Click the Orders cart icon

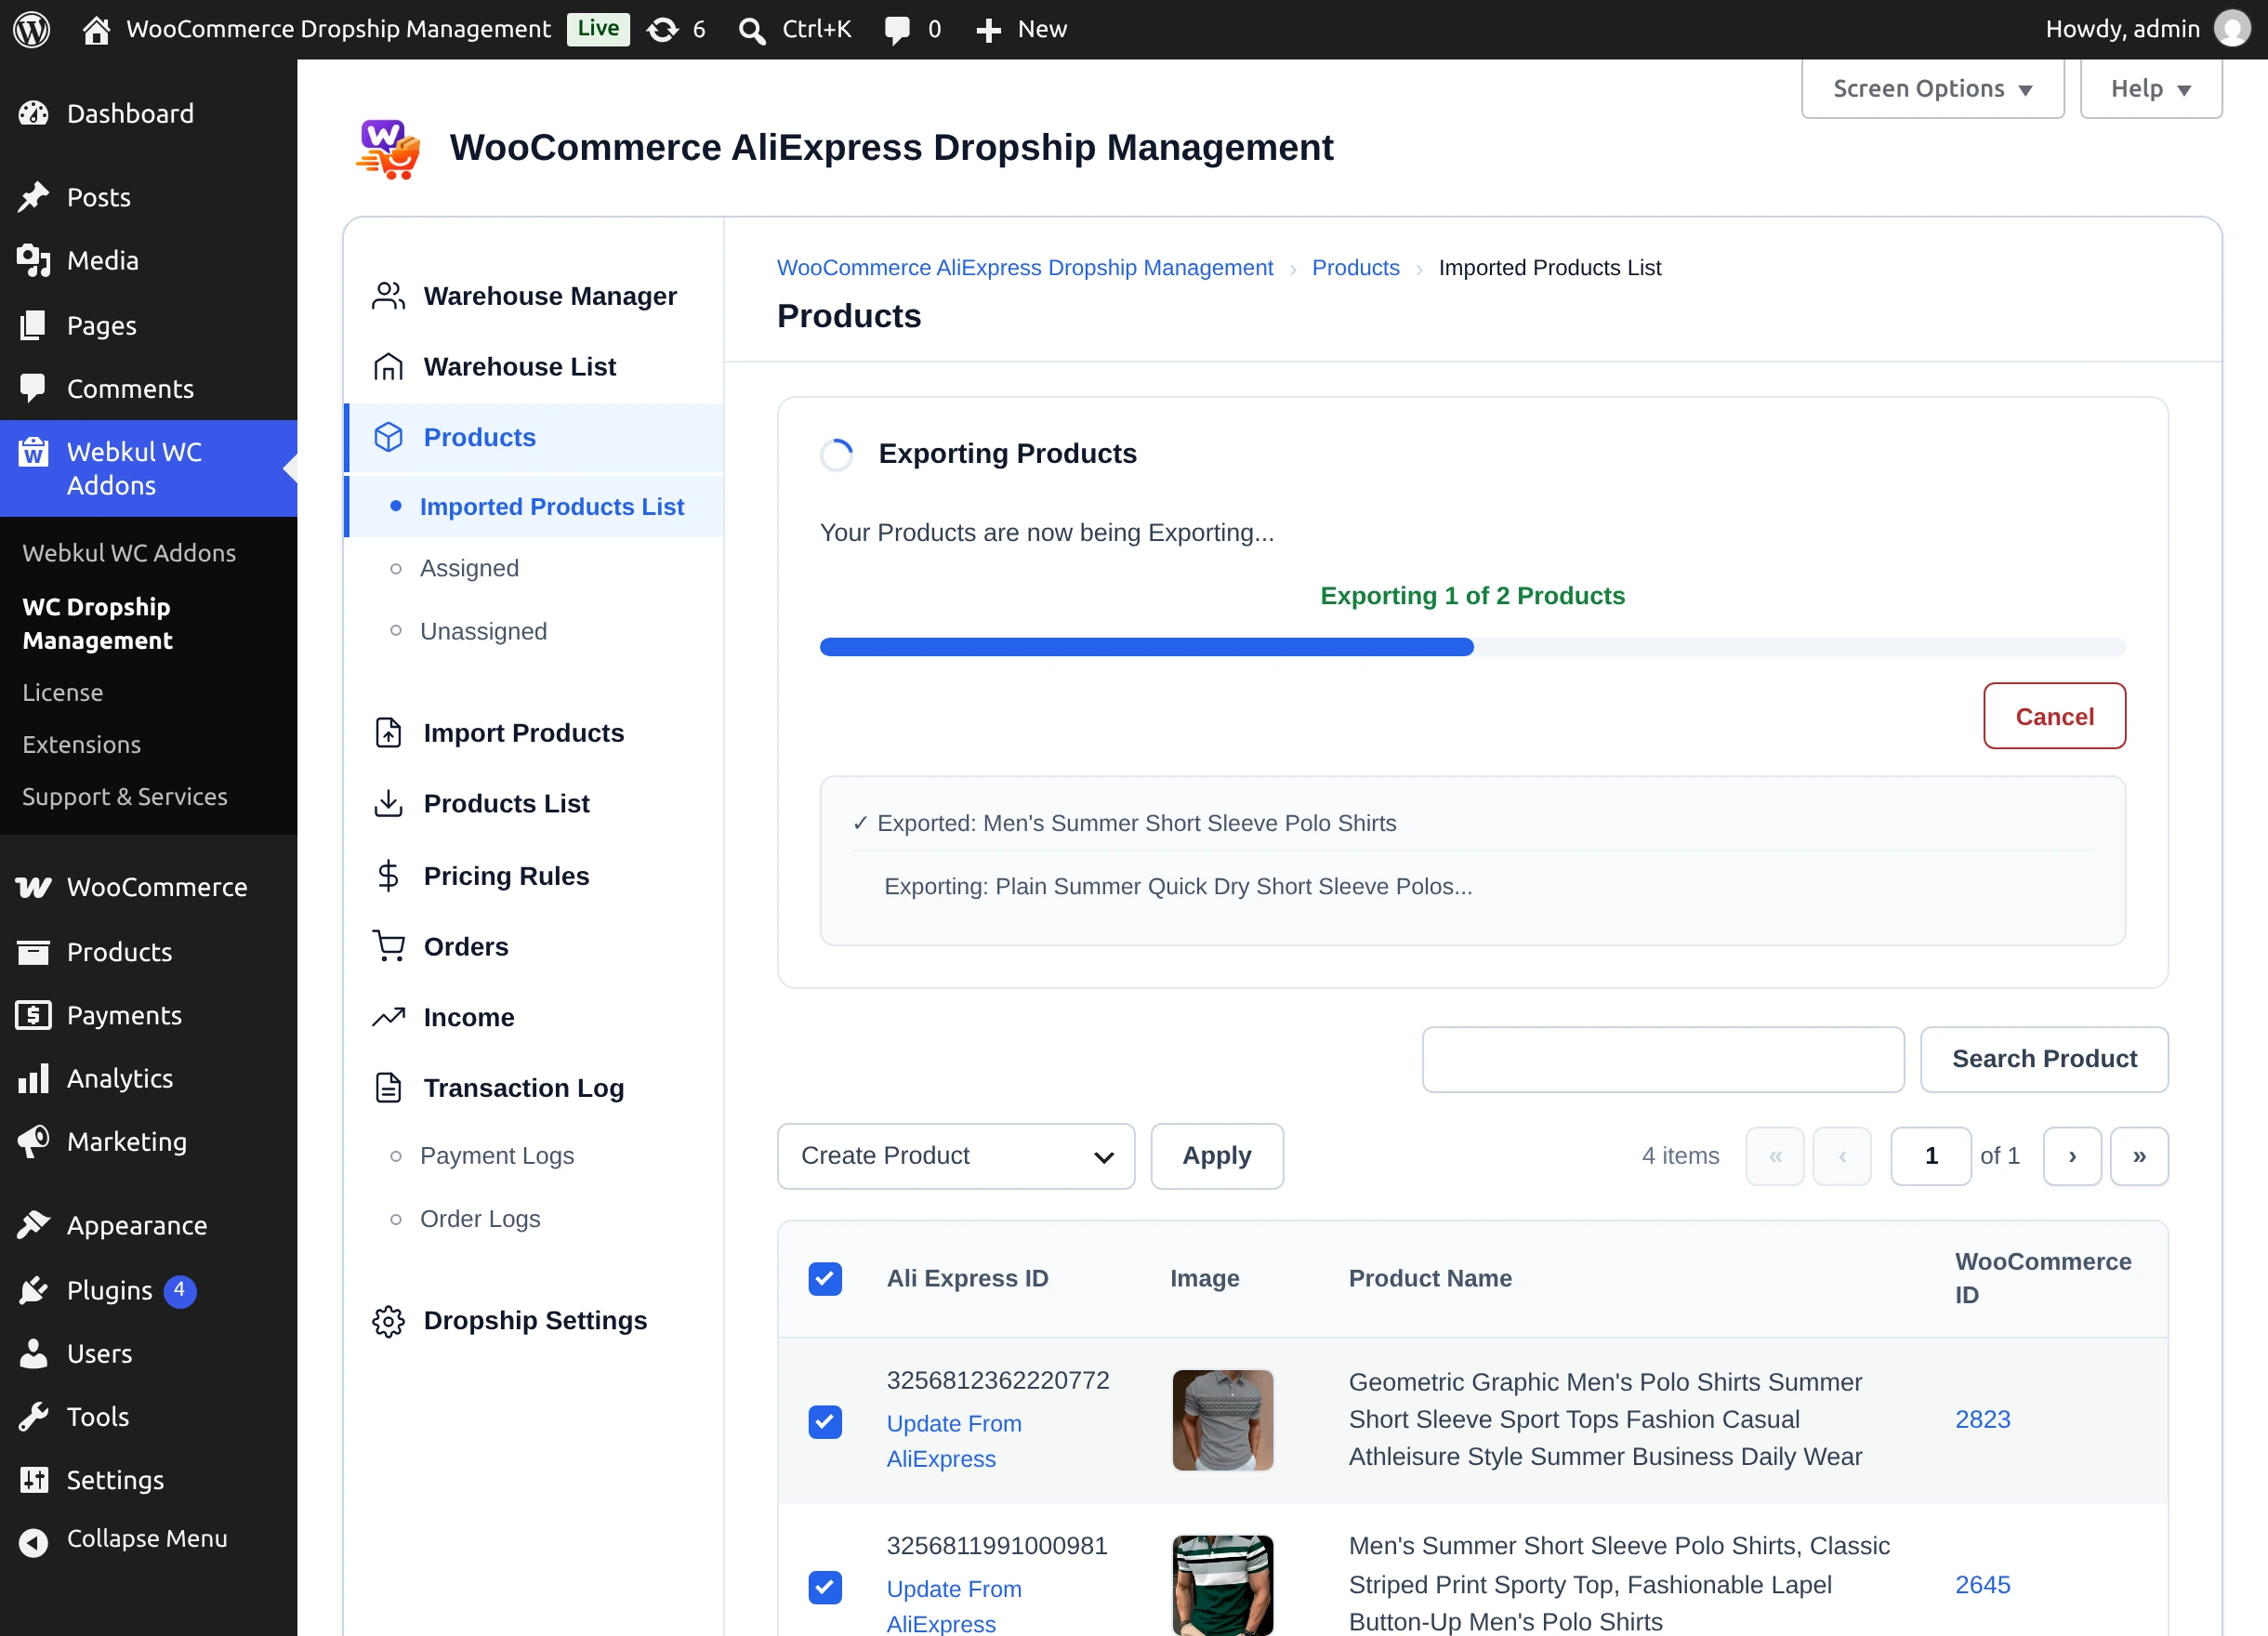388,946
